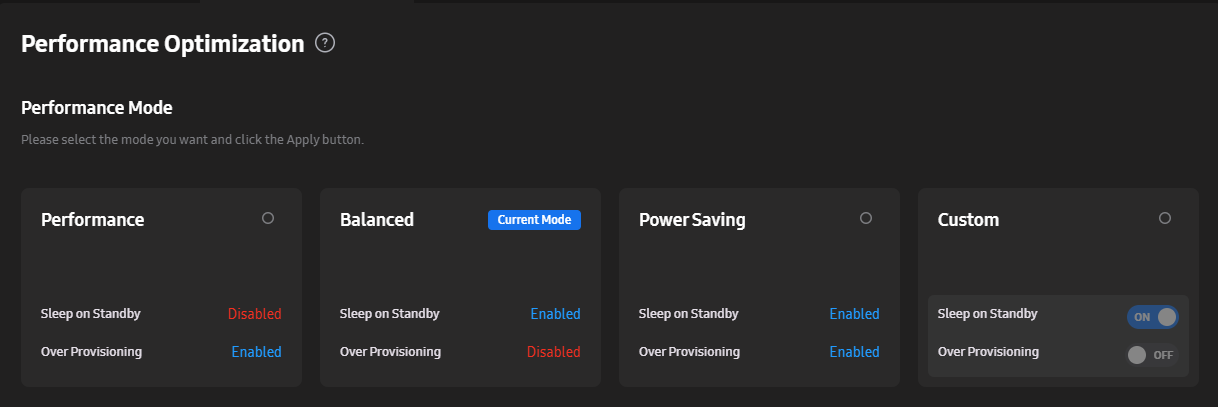Image resolution: width=1218 pixels, height=407 pixels.
Task: Enable the Custom Over Provisioning toggle
Action: coord(1153,355)
